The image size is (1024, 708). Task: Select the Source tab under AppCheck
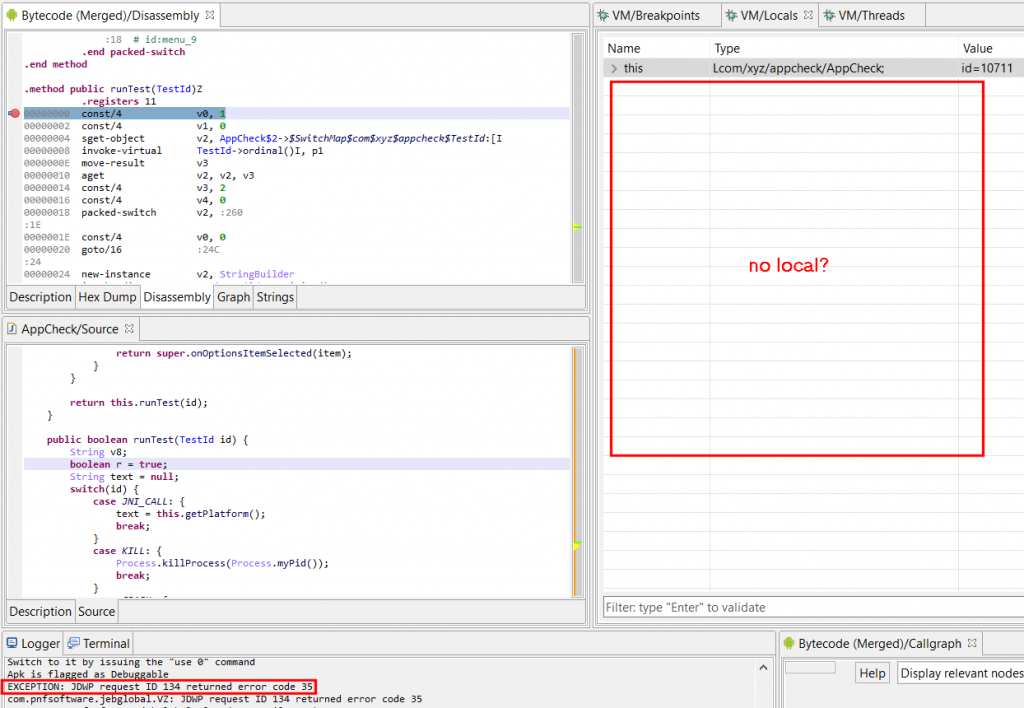[x=97, y=611]
